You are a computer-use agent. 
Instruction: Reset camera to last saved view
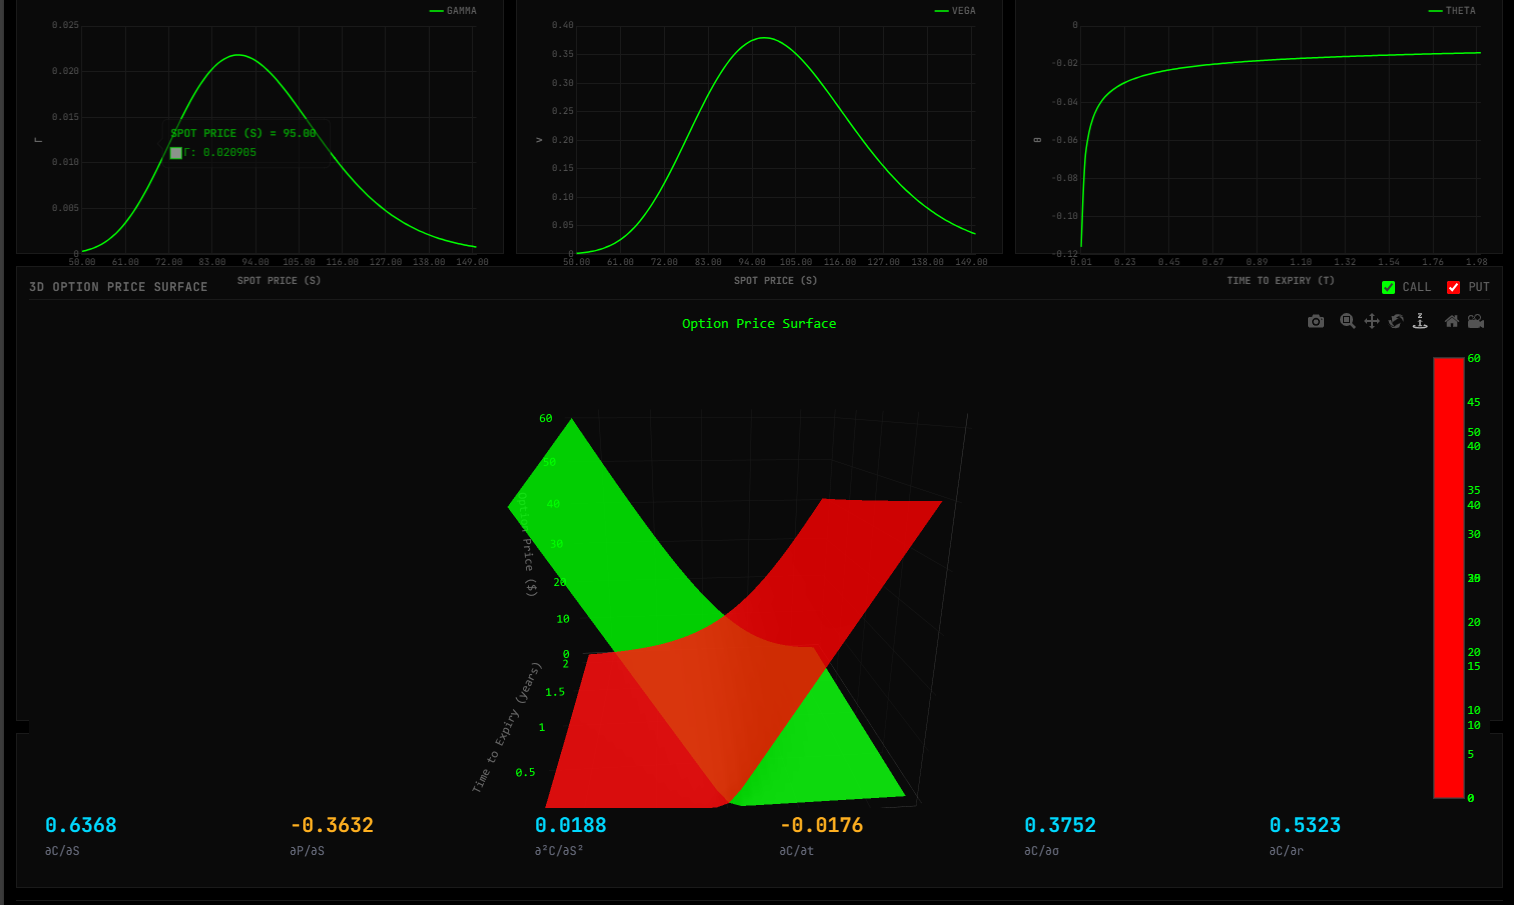click(1476, 321)
